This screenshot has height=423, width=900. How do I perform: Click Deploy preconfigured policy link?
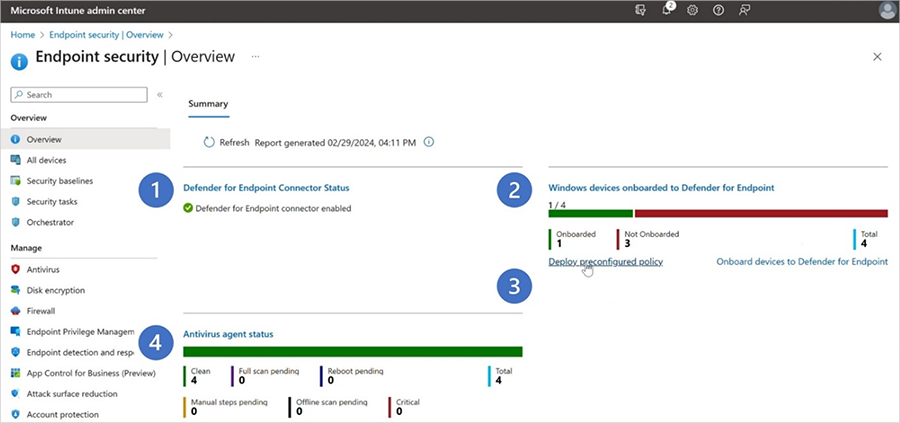coord(605,262)
